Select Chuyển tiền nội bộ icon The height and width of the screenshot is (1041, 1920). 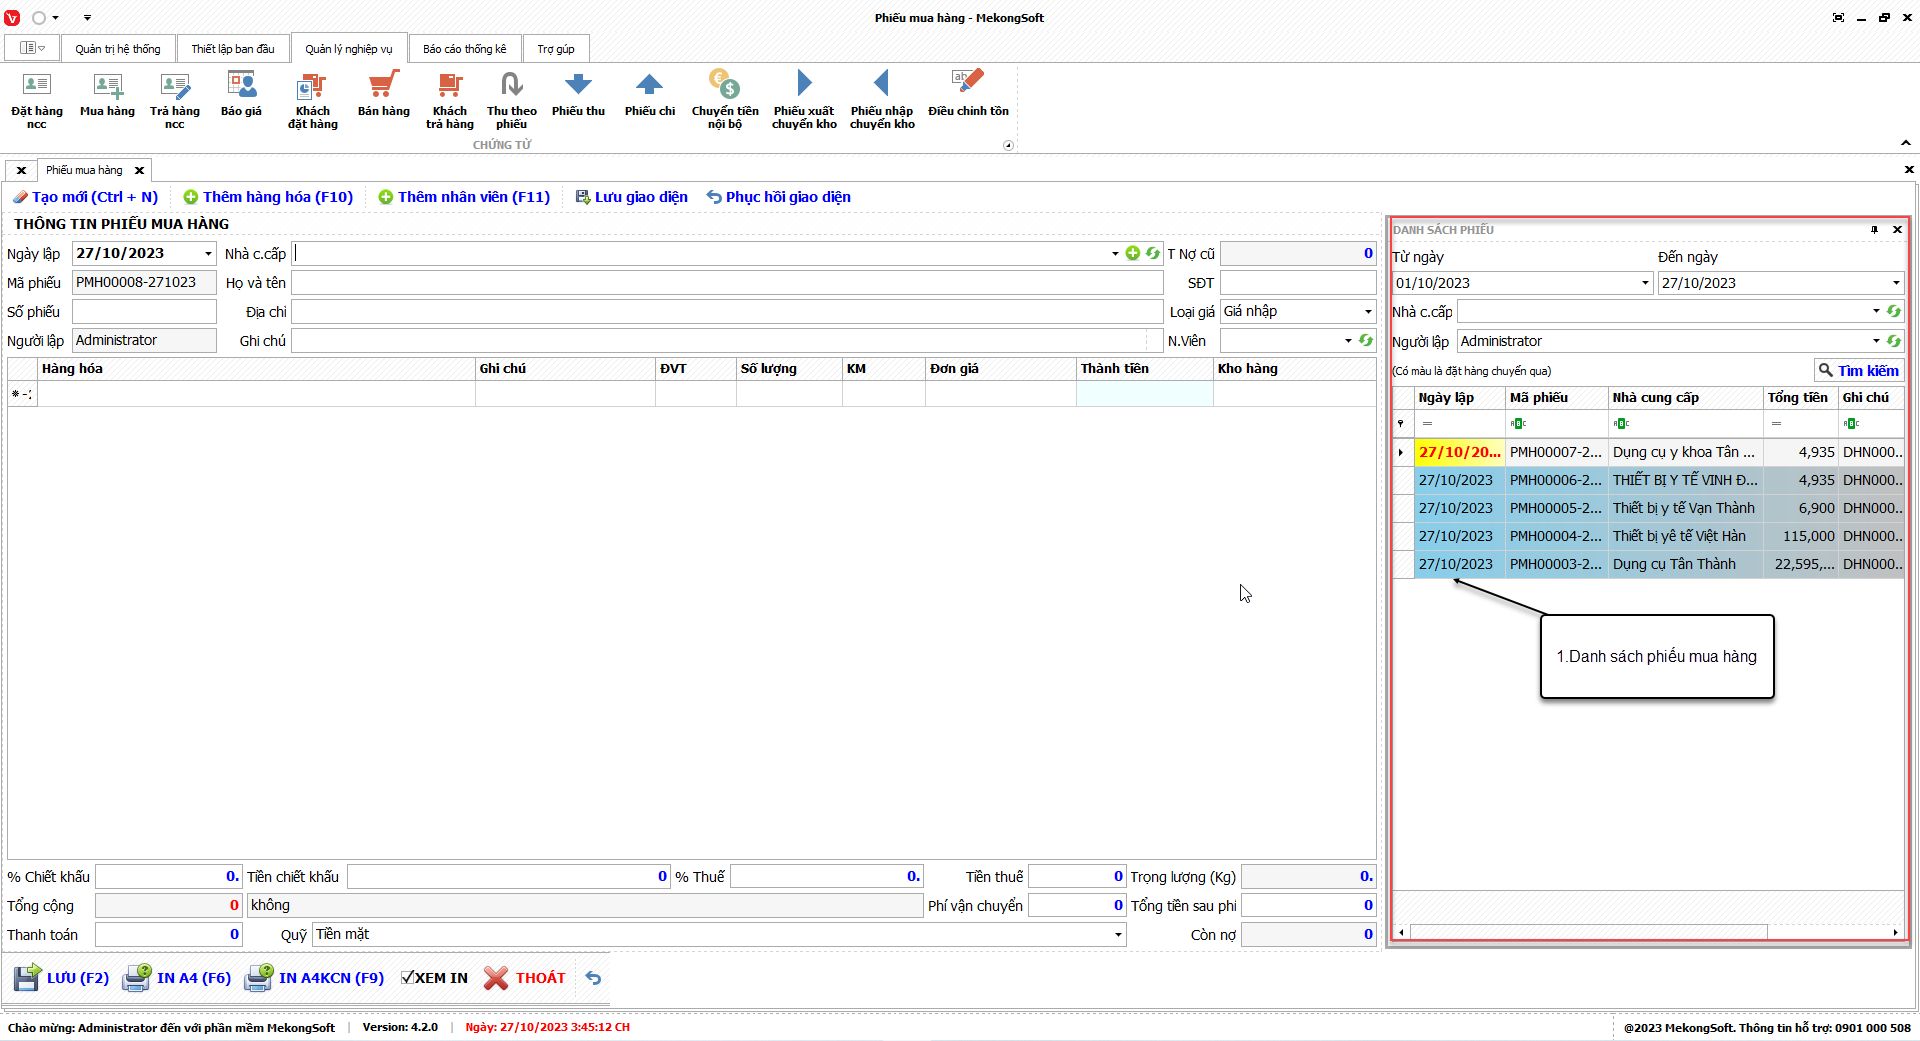click(724, 97)
